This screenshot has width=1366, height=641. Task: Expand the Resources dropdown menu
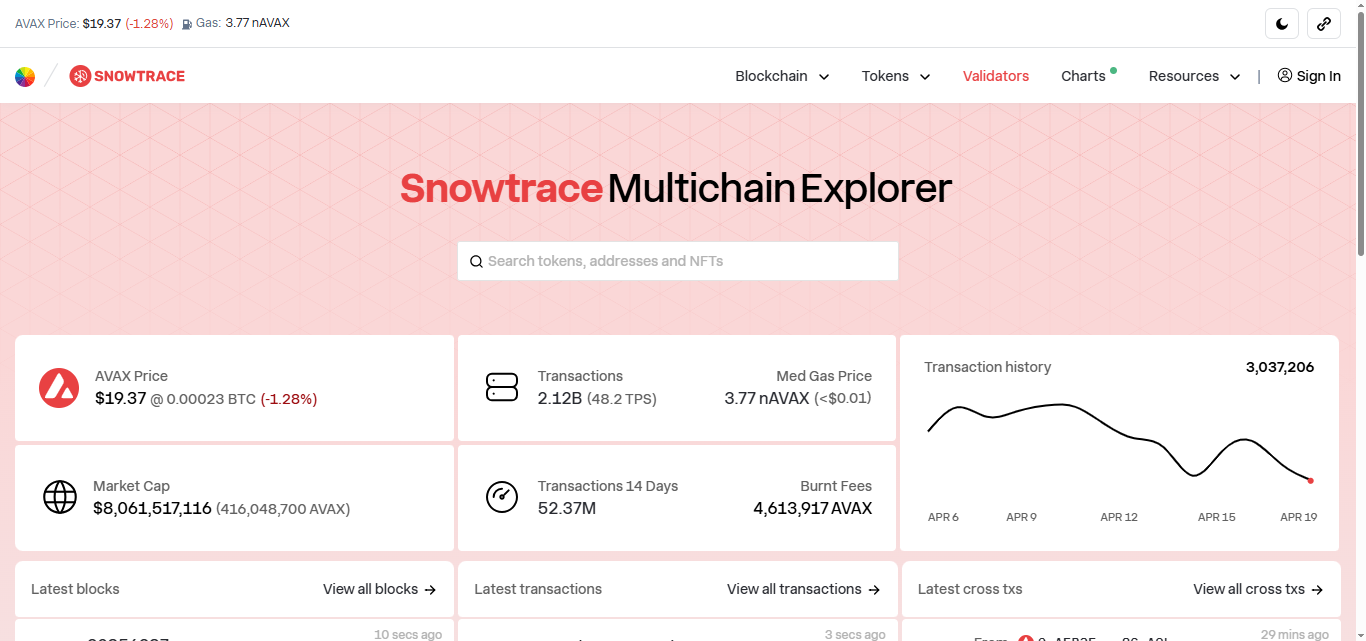(x=1194, y=76)
